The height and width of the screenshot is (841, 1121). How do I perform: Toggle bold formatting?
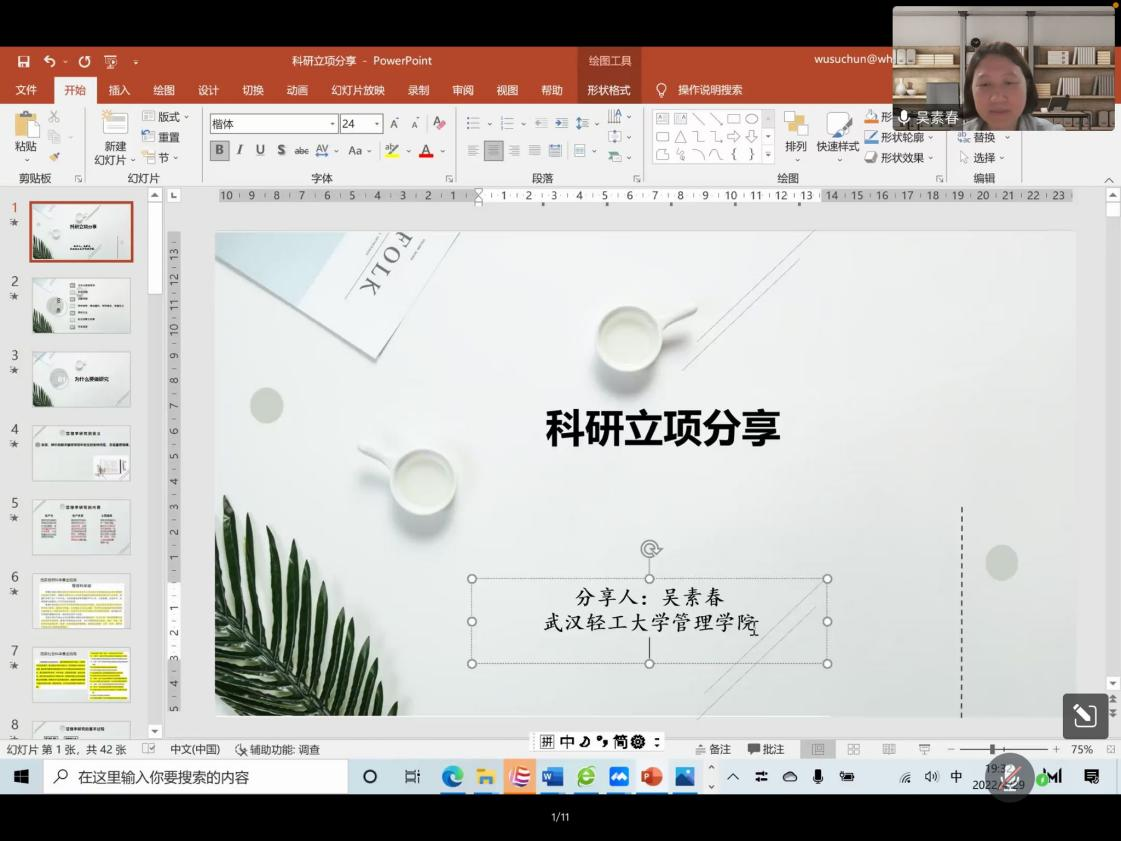point(219,151)
